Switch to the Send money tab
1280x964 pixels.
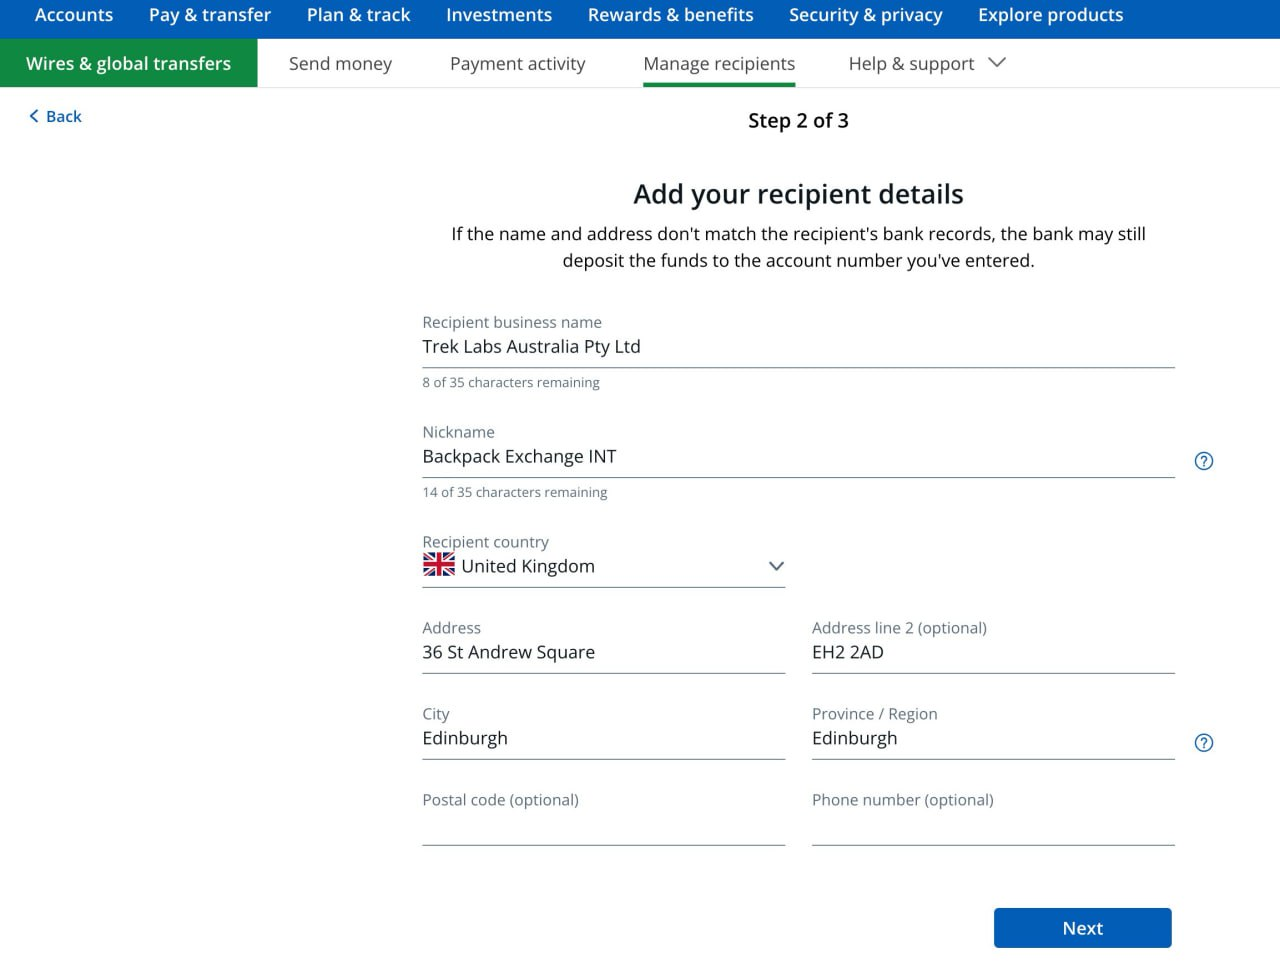click(340, 64)
